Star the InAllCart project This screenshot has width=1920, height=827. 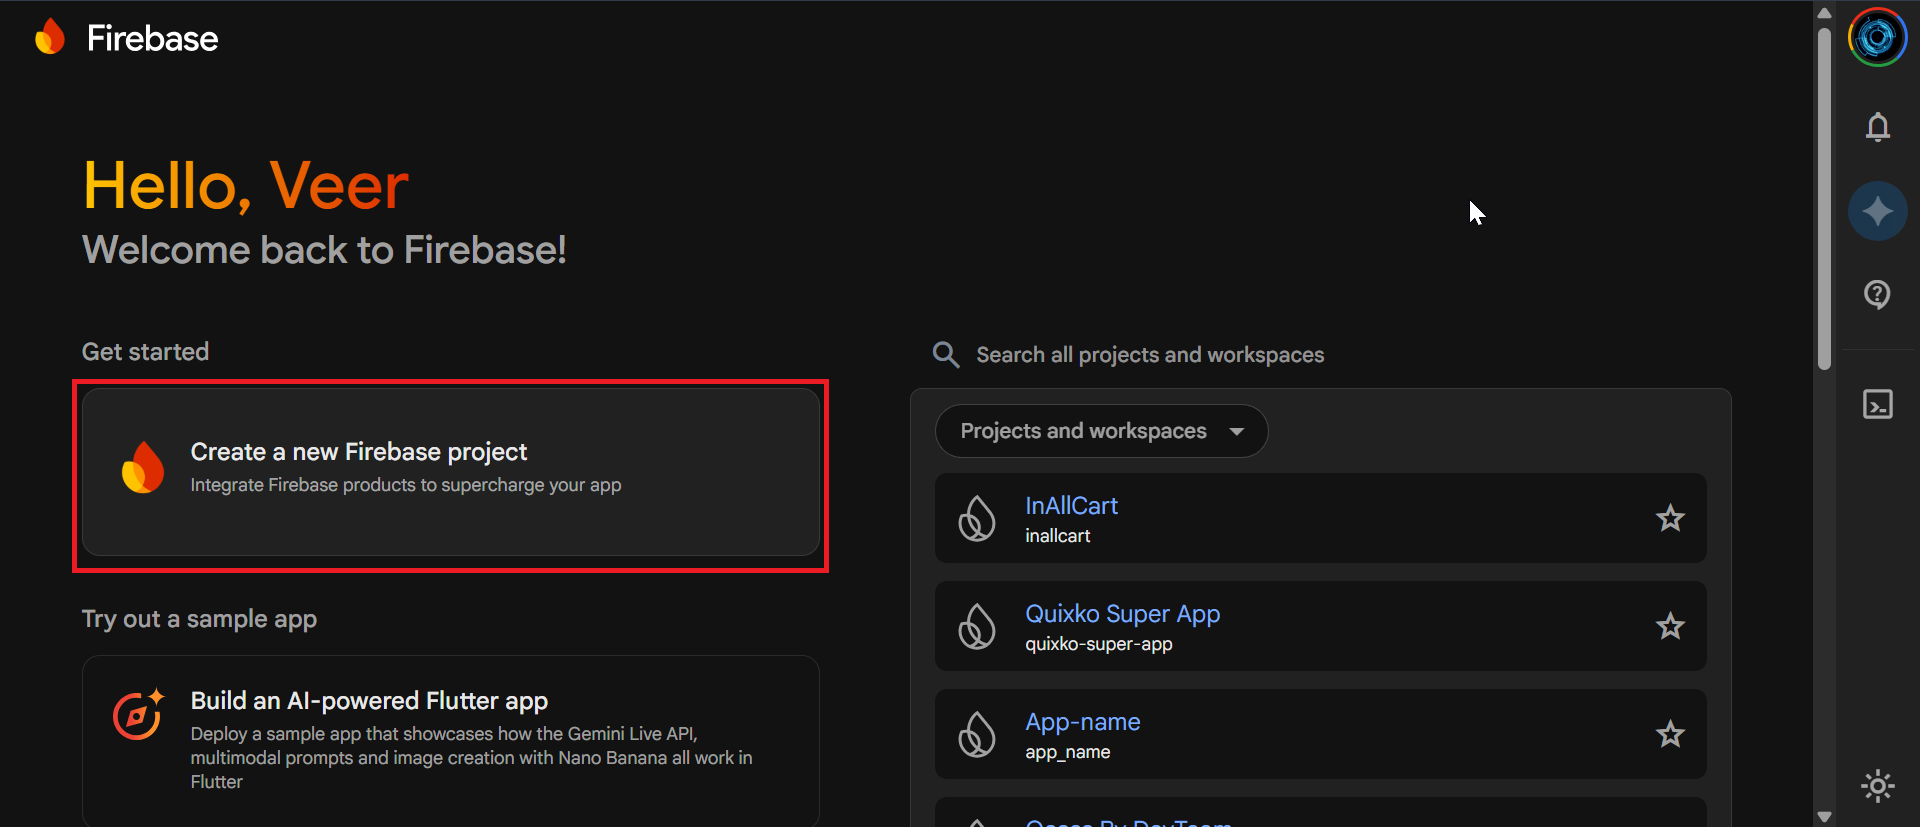point(1670,518)
